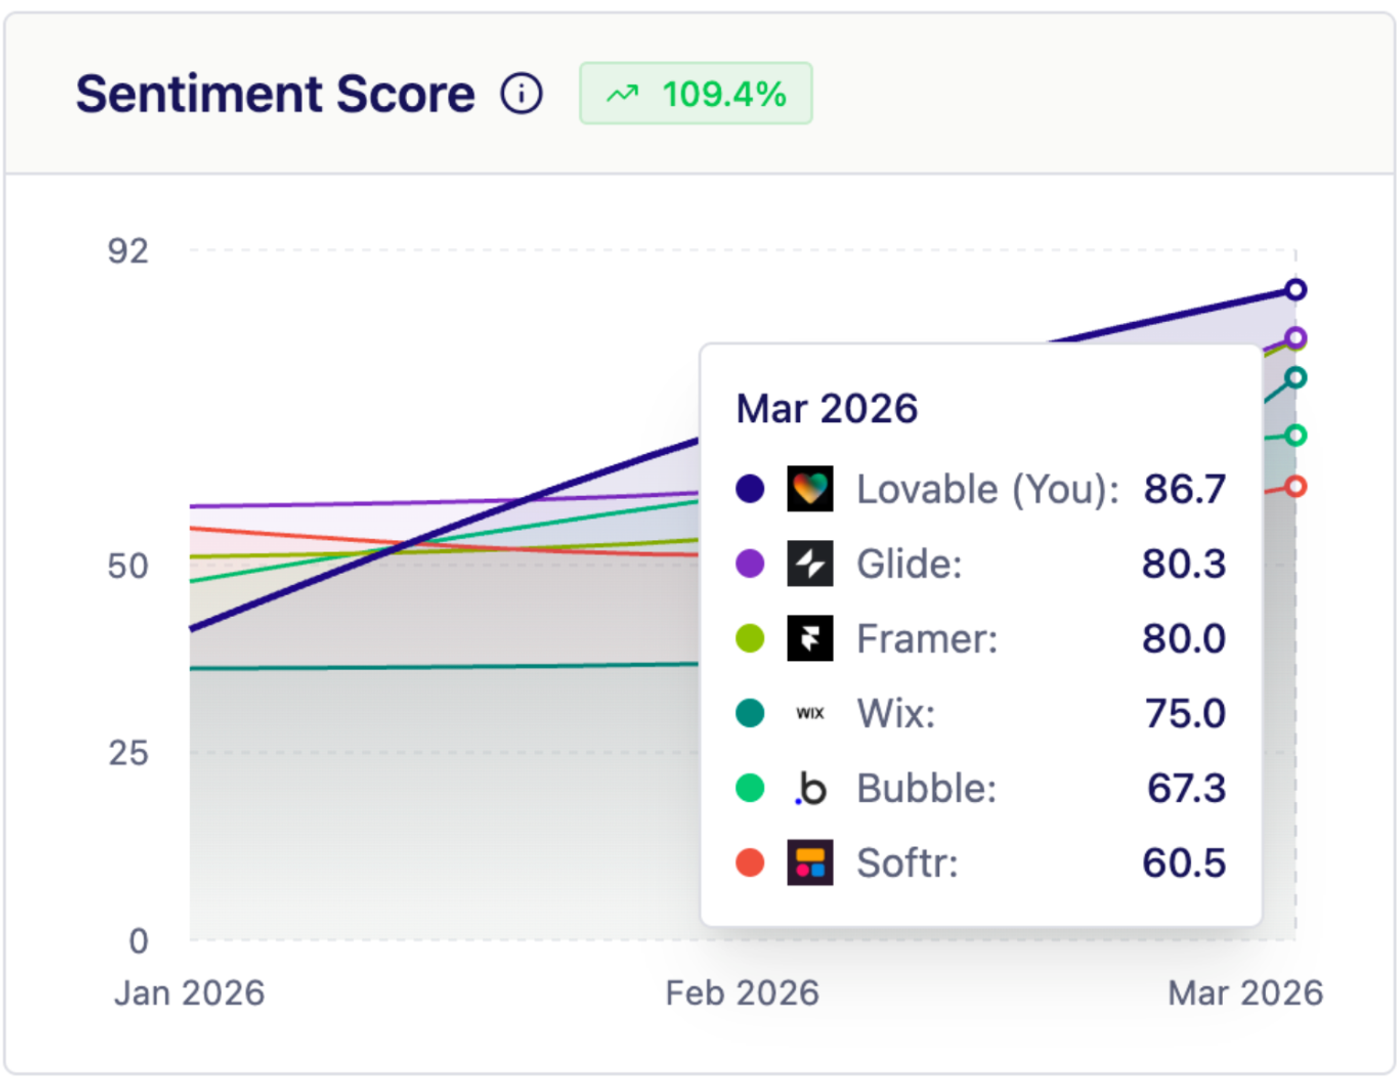Select Softr's red legend color dot
This screenshot has width=1400, height=1079.
tap(750, 863)
